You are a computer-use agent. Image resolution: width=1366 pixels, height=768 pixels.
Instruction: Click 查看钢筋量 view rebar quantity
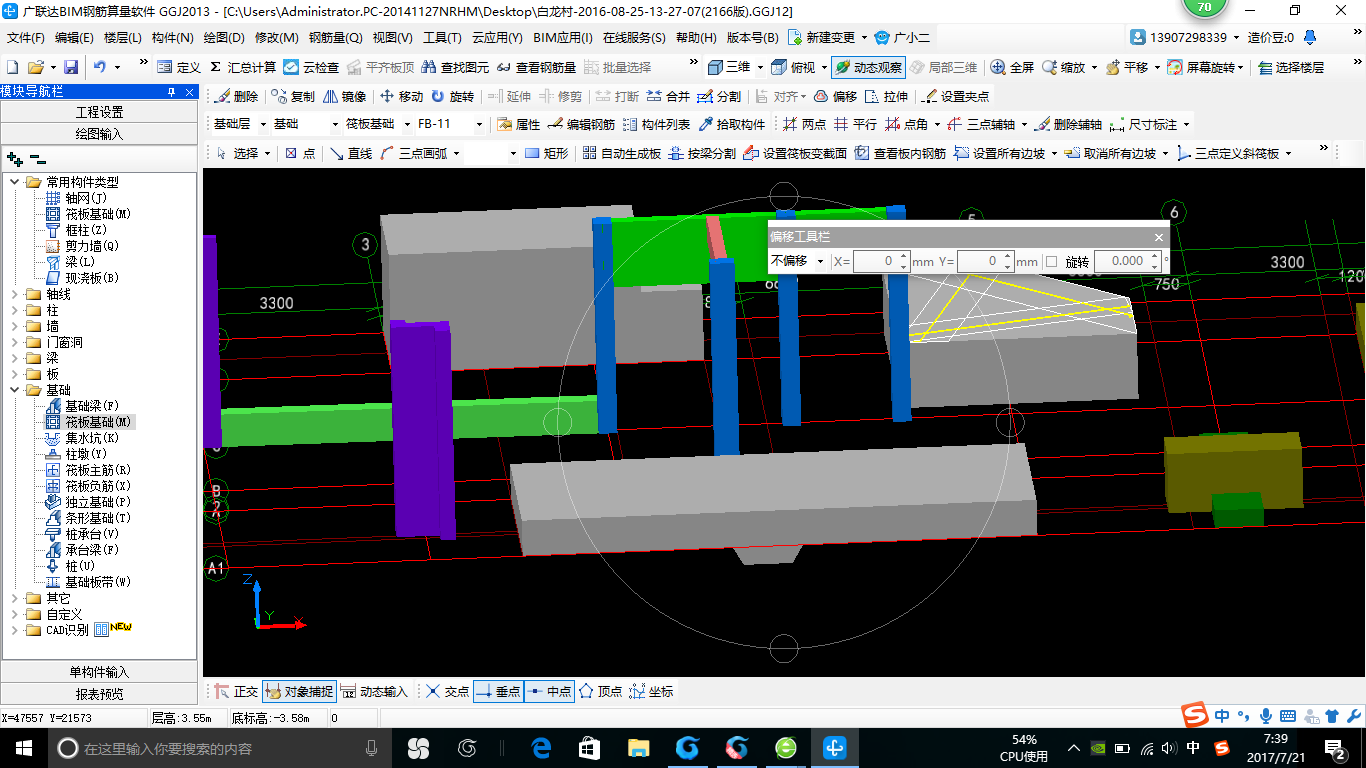click(x=536, y=67)
